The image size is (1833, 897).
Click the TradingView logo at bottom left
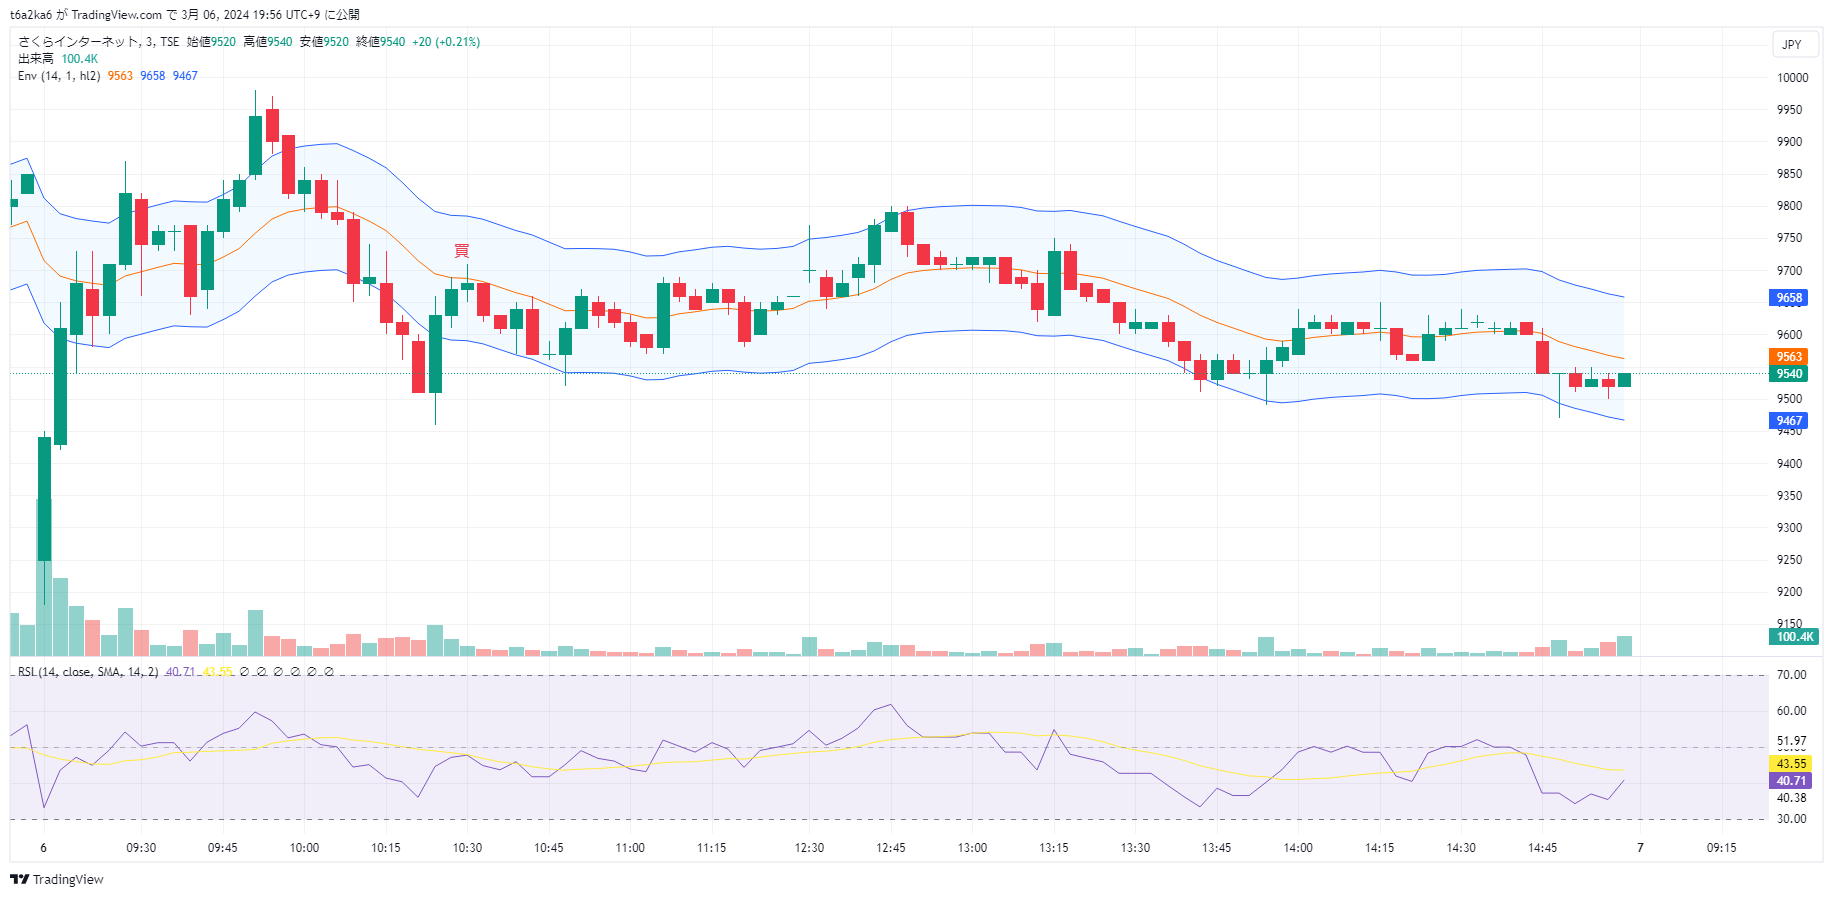(57, 879)
